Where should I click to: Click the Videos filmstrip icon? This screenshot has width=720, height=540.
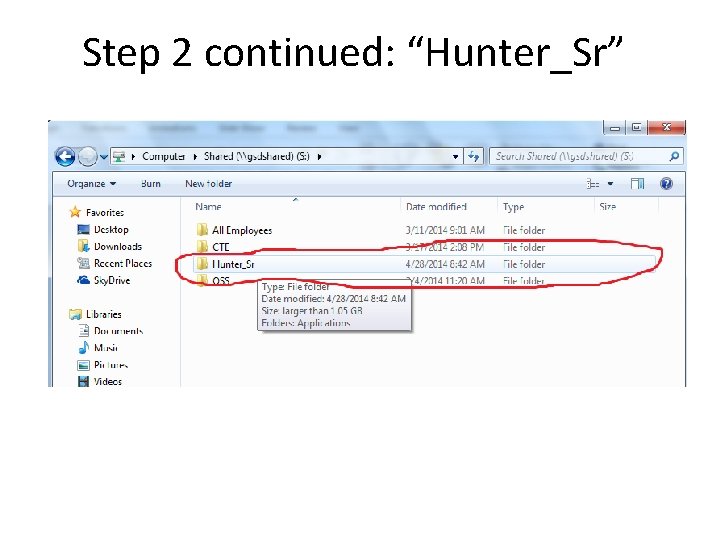tap(83, 382)
